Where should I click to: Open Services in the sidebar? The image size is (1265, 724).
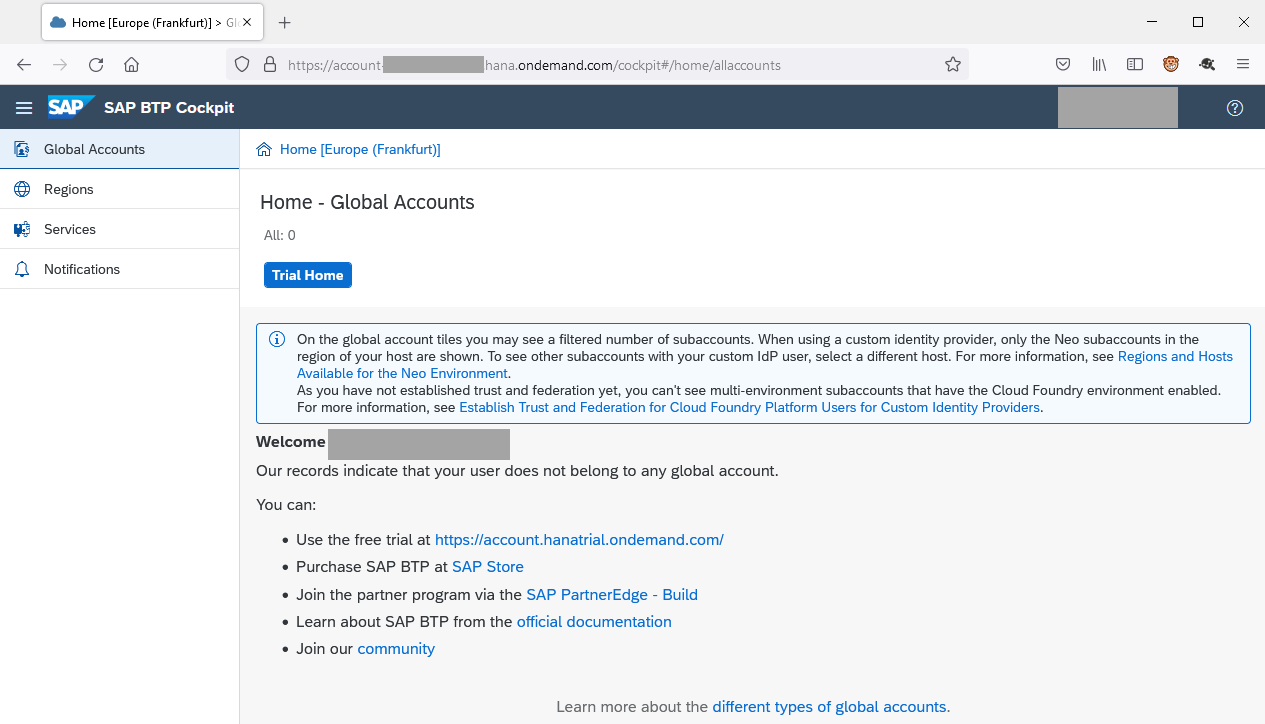pyautogui.click(x=120, y=229)
